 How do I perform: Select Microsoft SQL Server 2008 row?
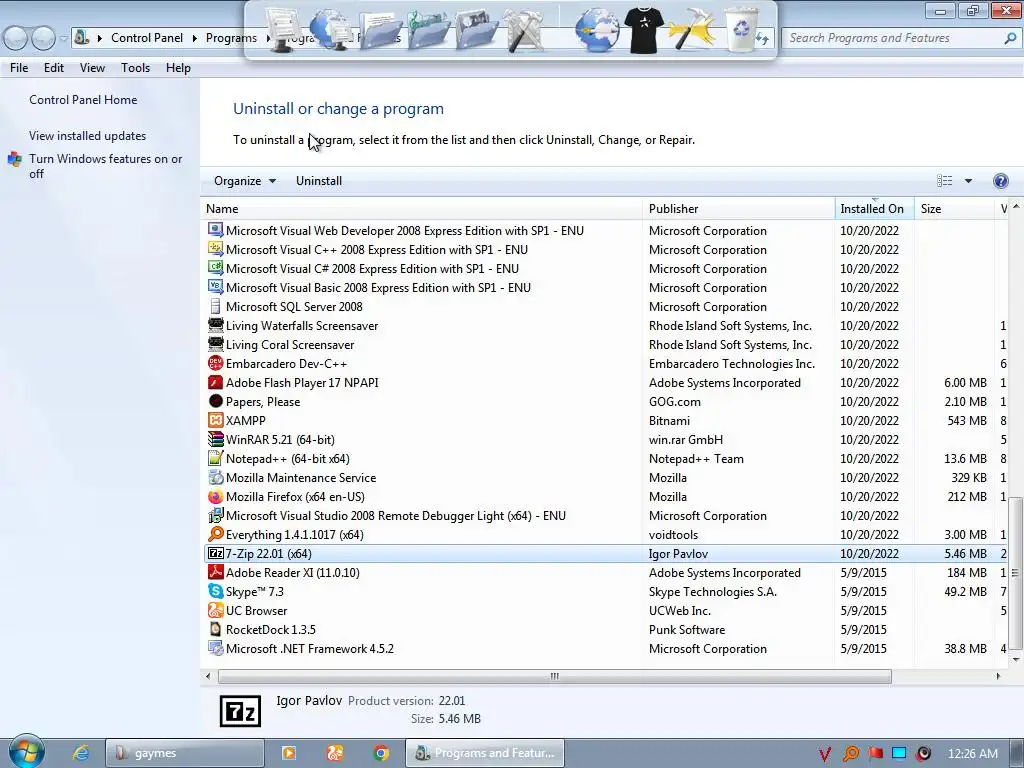pyautogui.click(x=605, y=306)
